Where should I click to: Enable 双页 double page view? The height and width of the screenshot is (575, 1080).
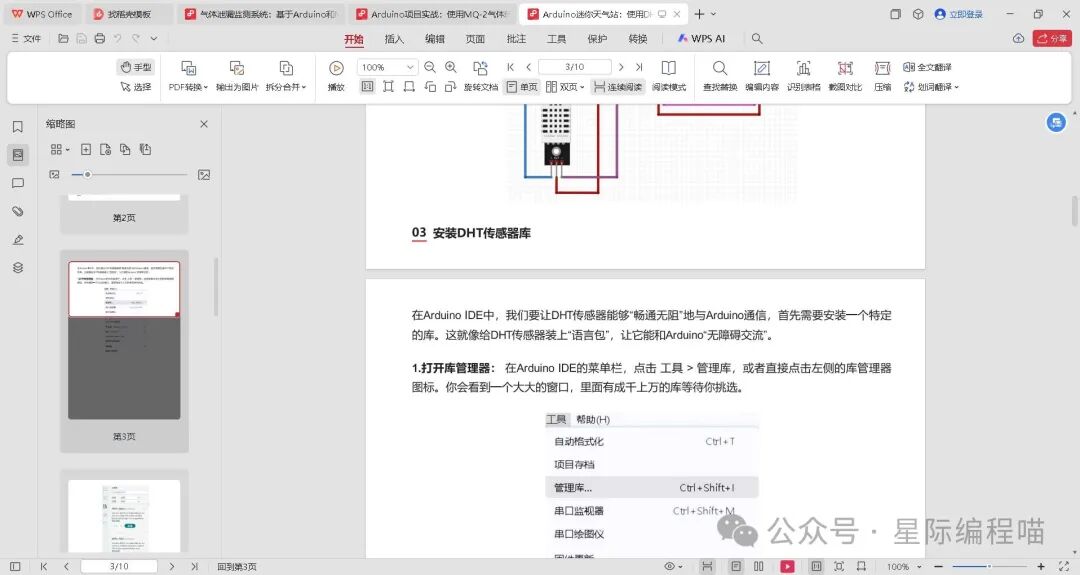click(565, 87)
